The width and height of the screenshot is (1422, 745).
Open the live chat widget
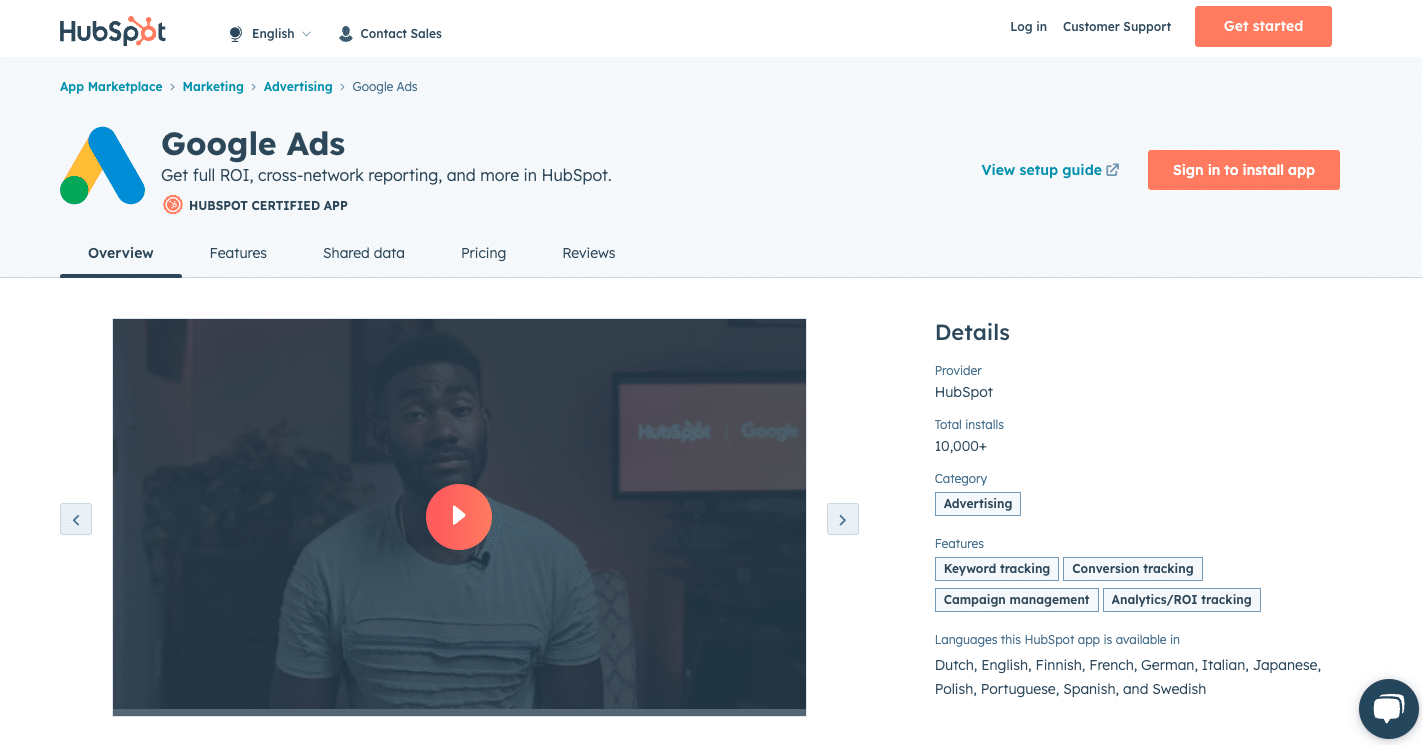[1389, 710]
